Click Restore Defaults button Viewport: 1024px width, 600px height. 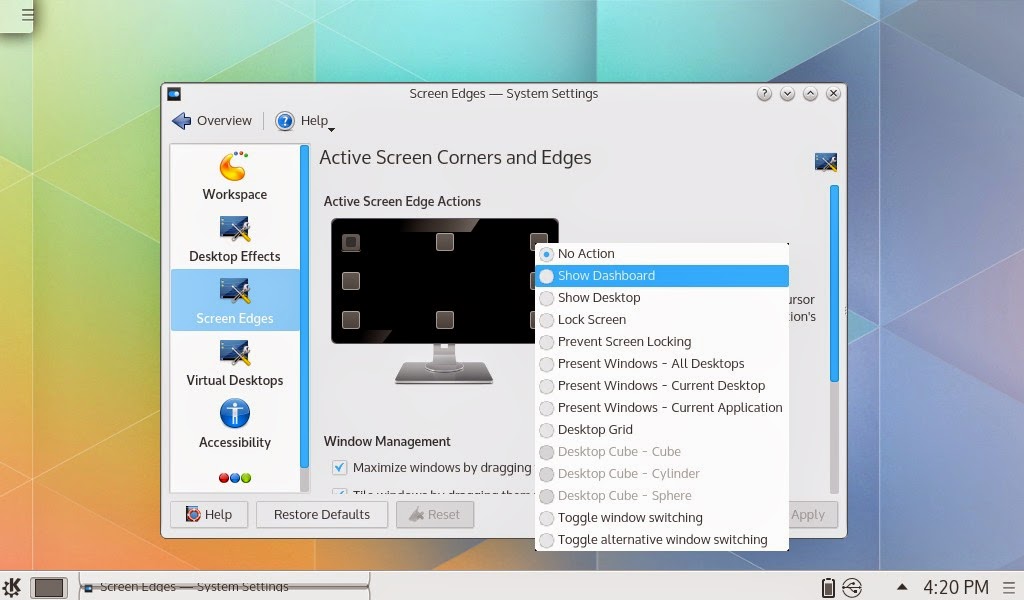click(x=322, y=514)
